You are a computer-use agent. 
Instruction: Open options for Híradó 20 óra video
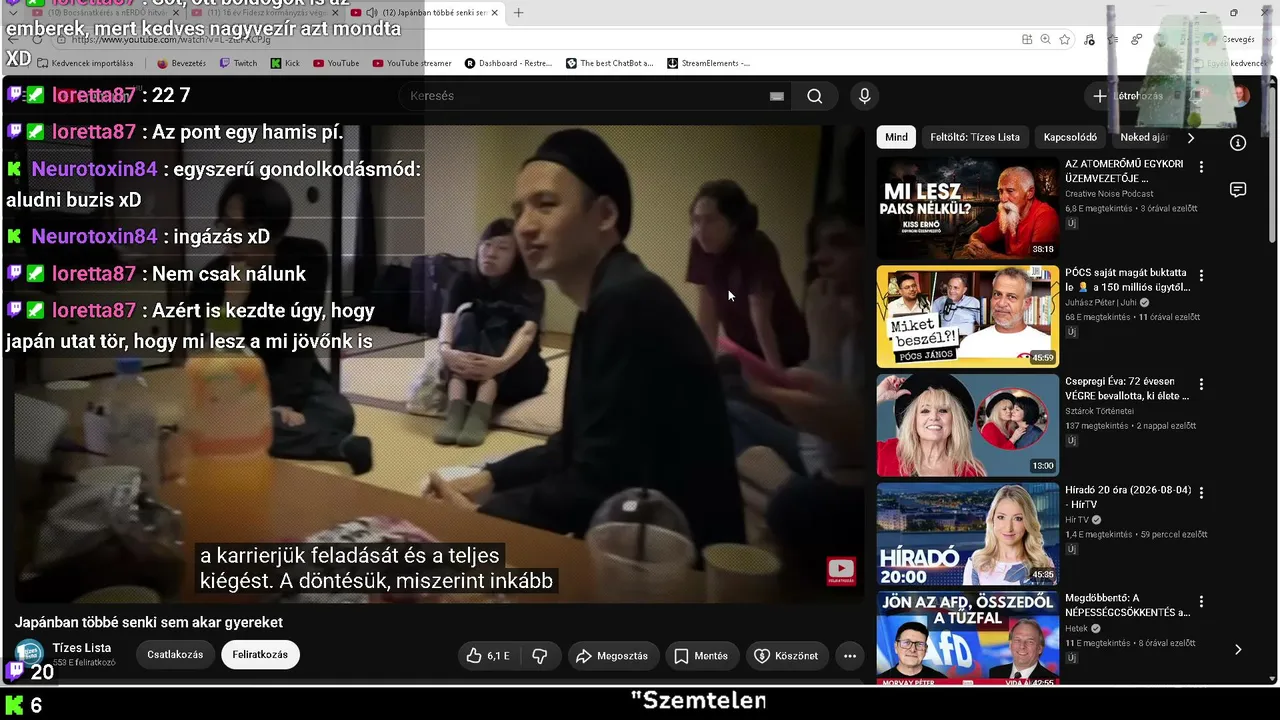tap(1202, 493)
